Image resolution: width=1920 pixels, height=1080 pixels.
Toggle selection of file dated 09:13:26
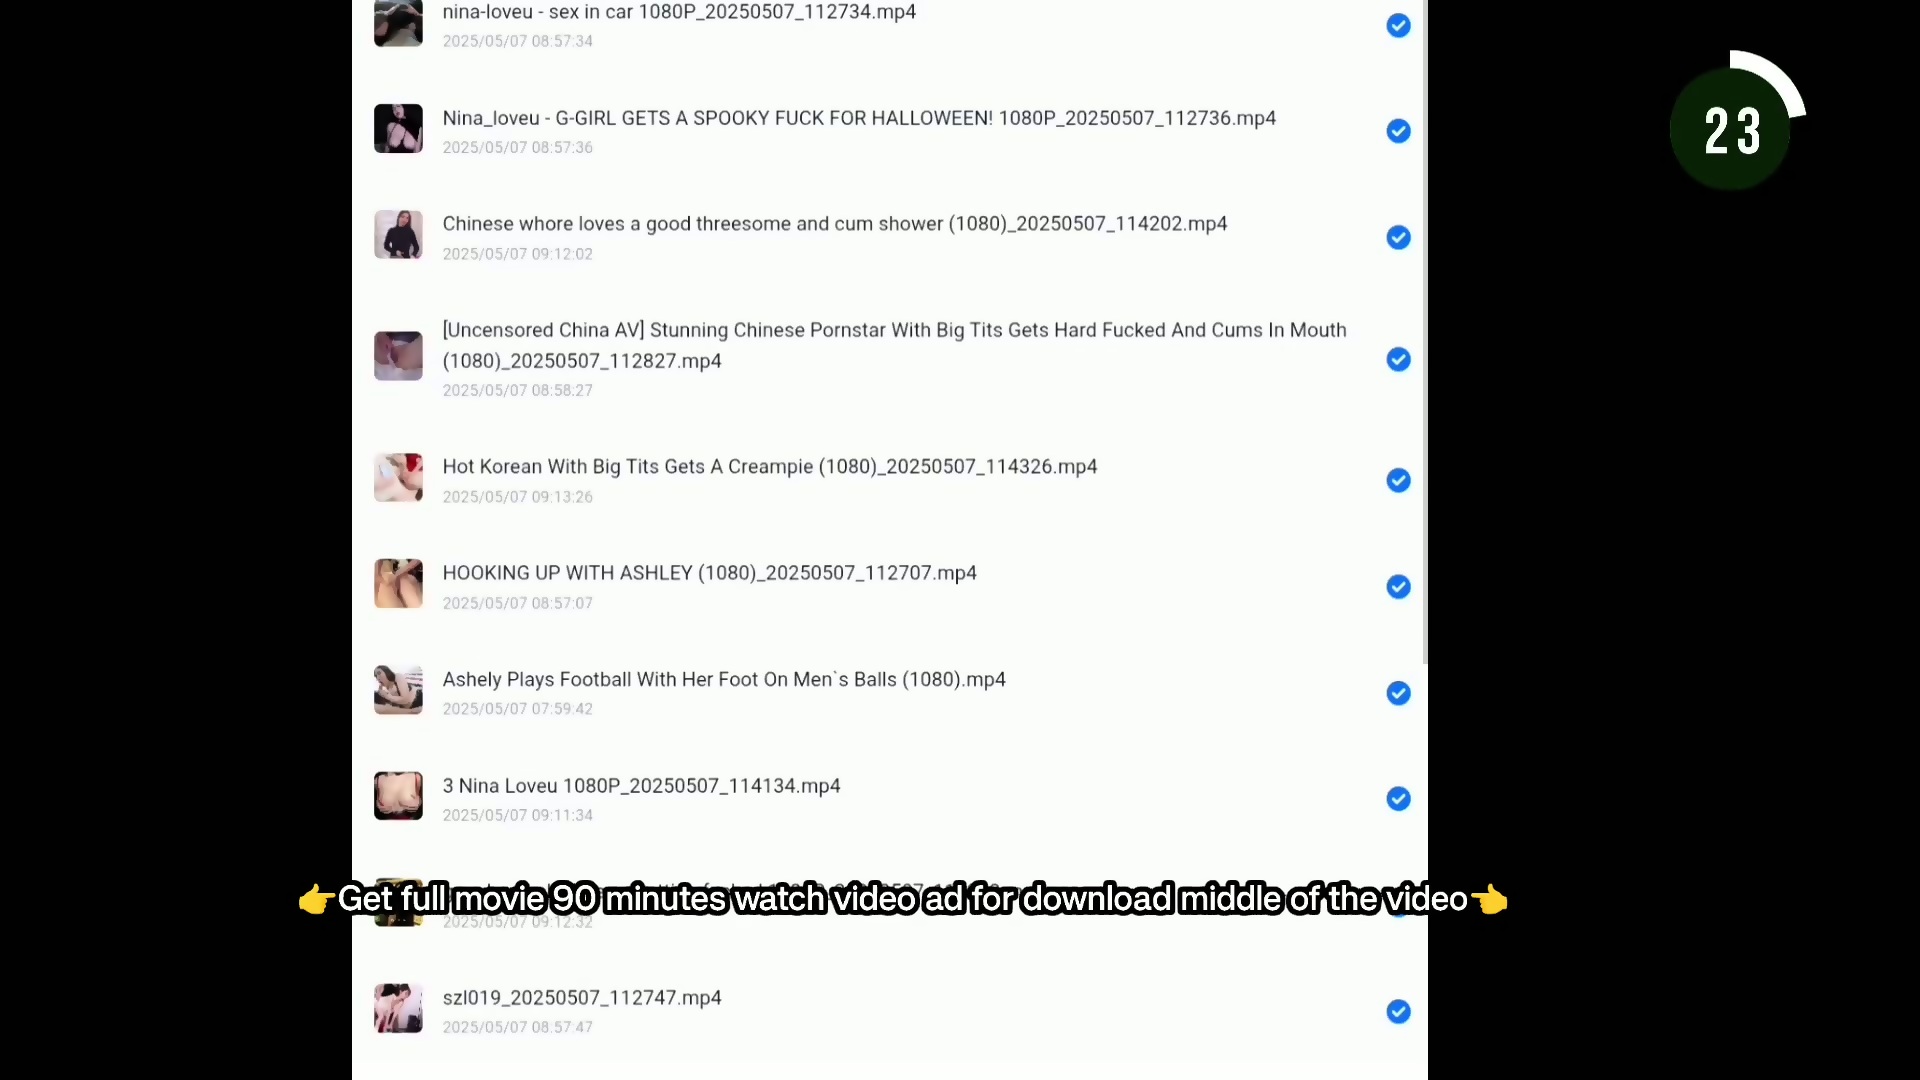click(1398, 481)
